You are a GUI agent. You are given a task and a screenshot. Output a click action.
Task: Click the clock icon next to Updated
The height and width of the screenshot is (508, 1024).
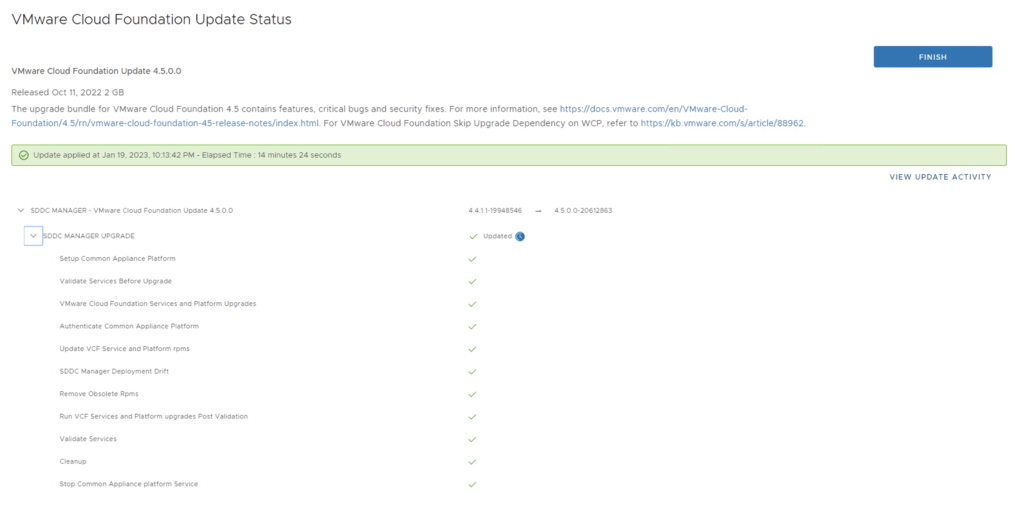pos(520,236)
